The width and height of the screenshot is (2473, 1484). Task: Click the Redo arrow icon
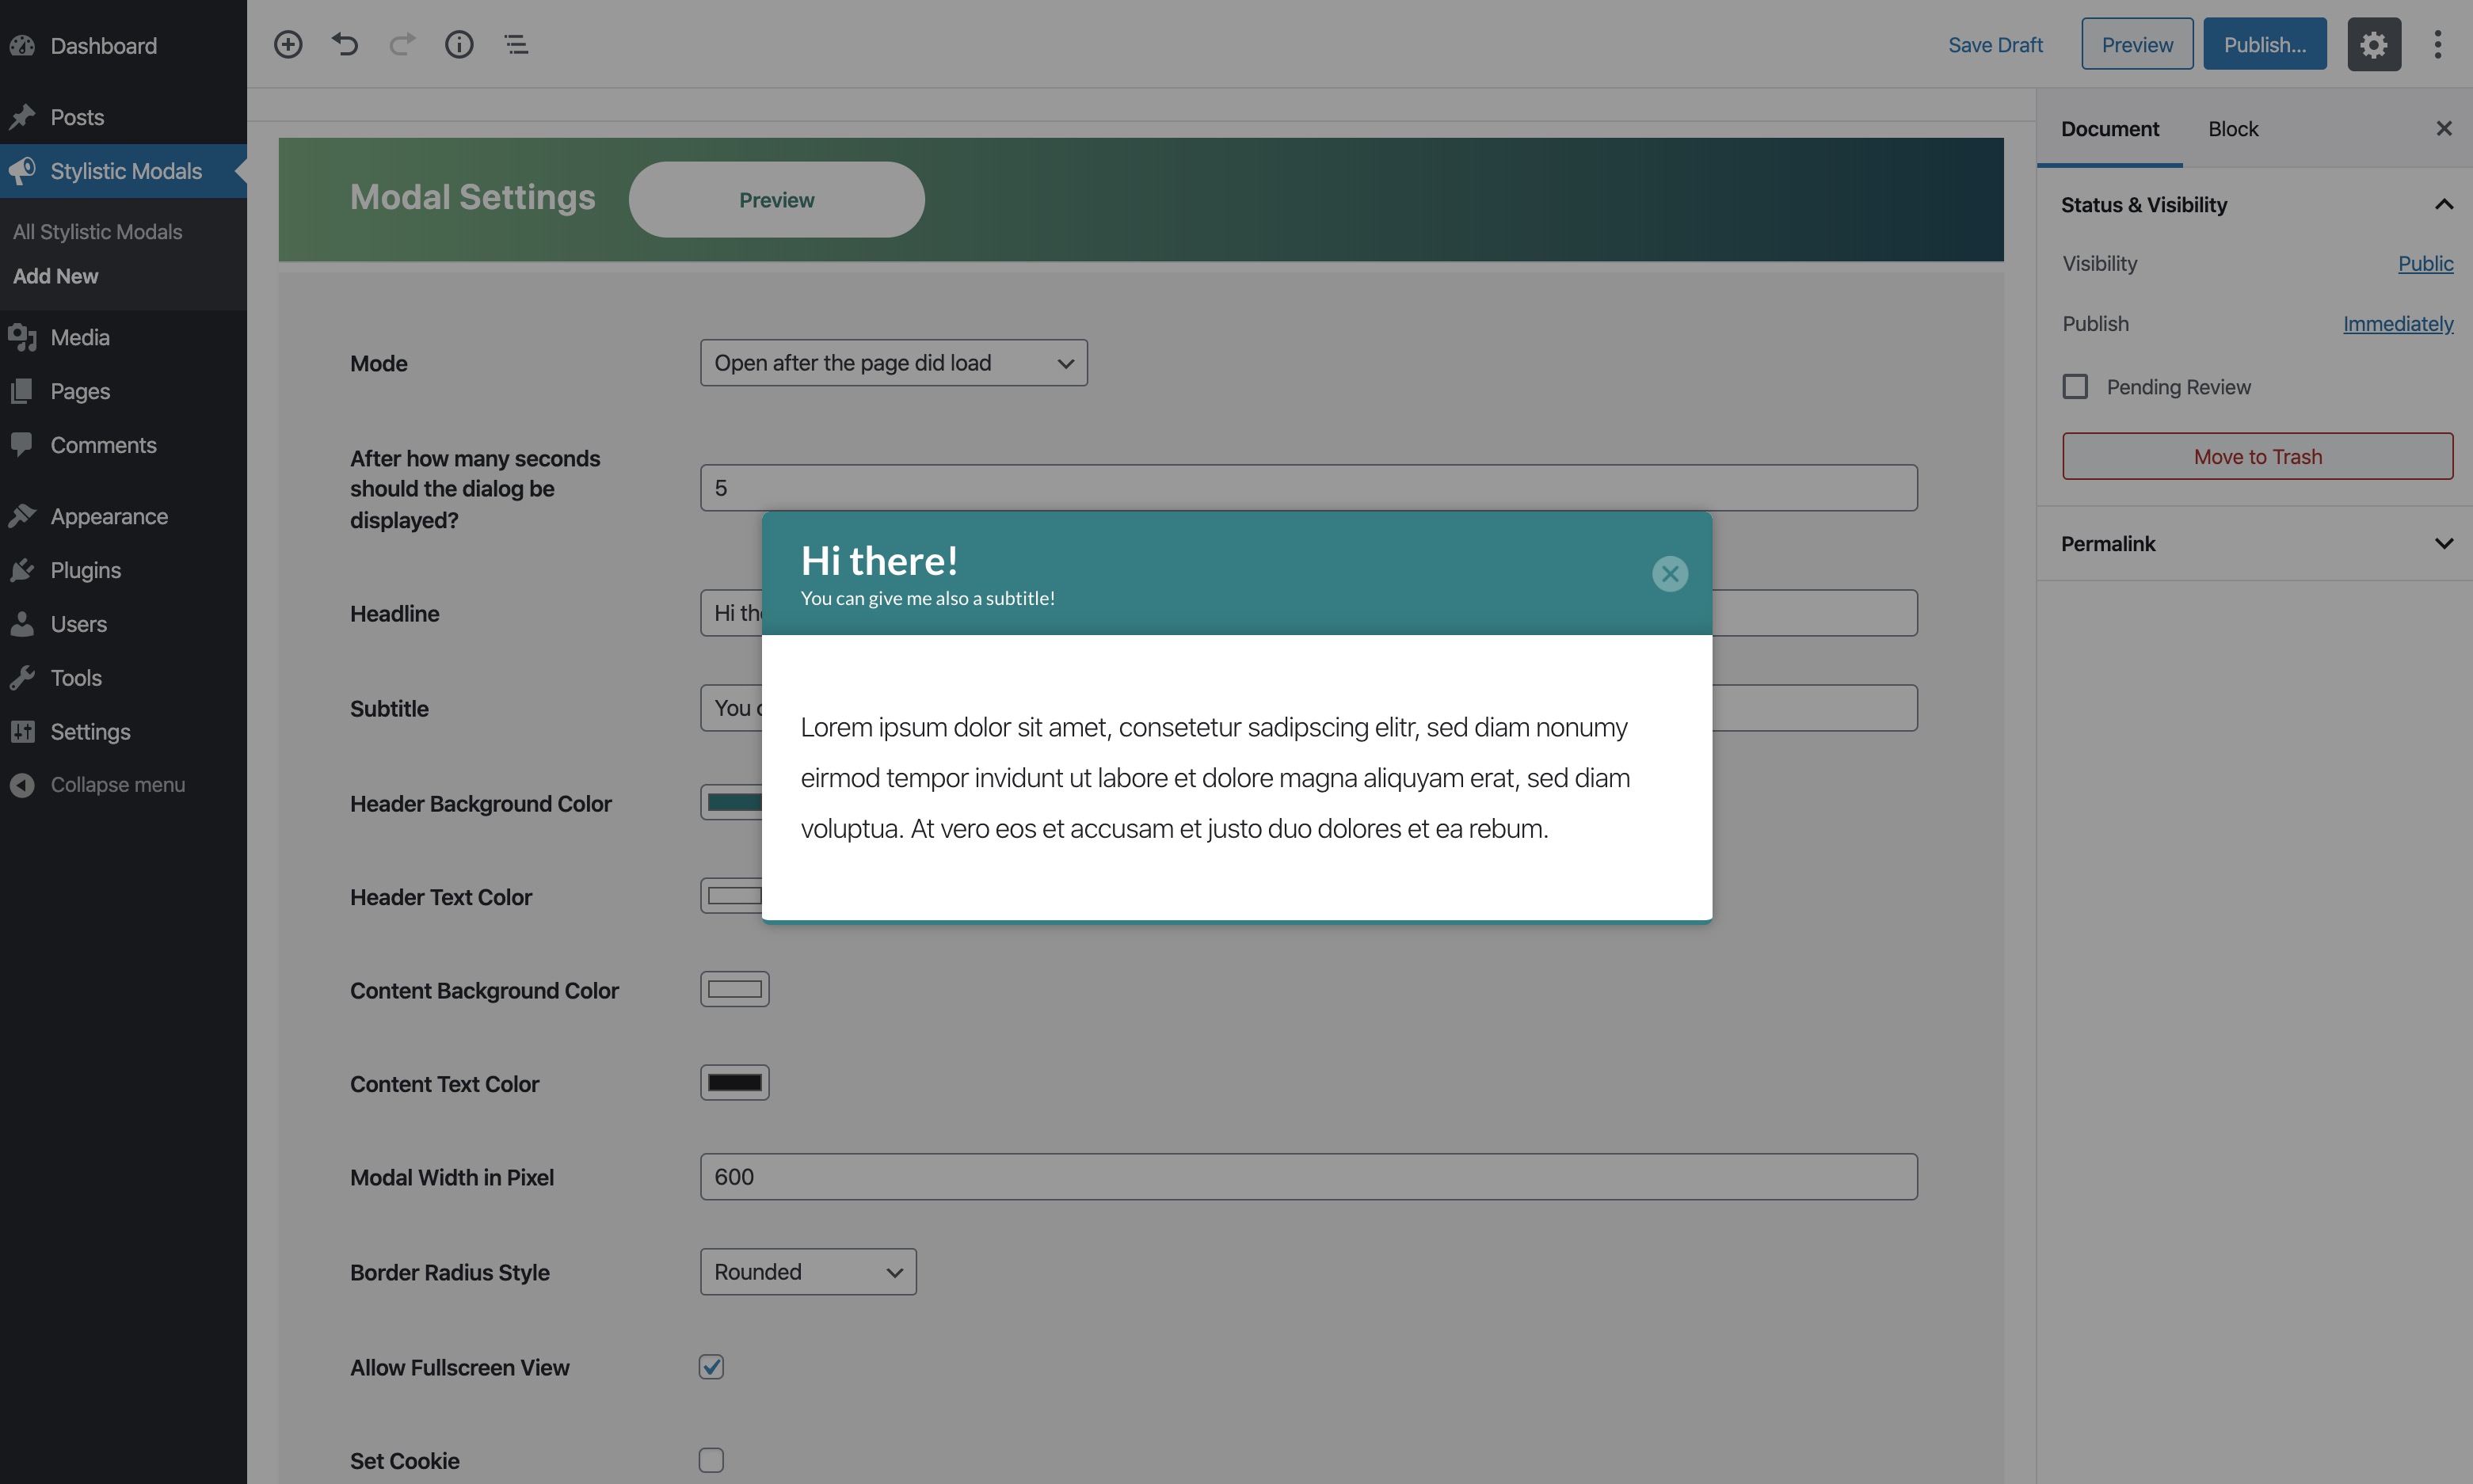[x=402, y=44]
